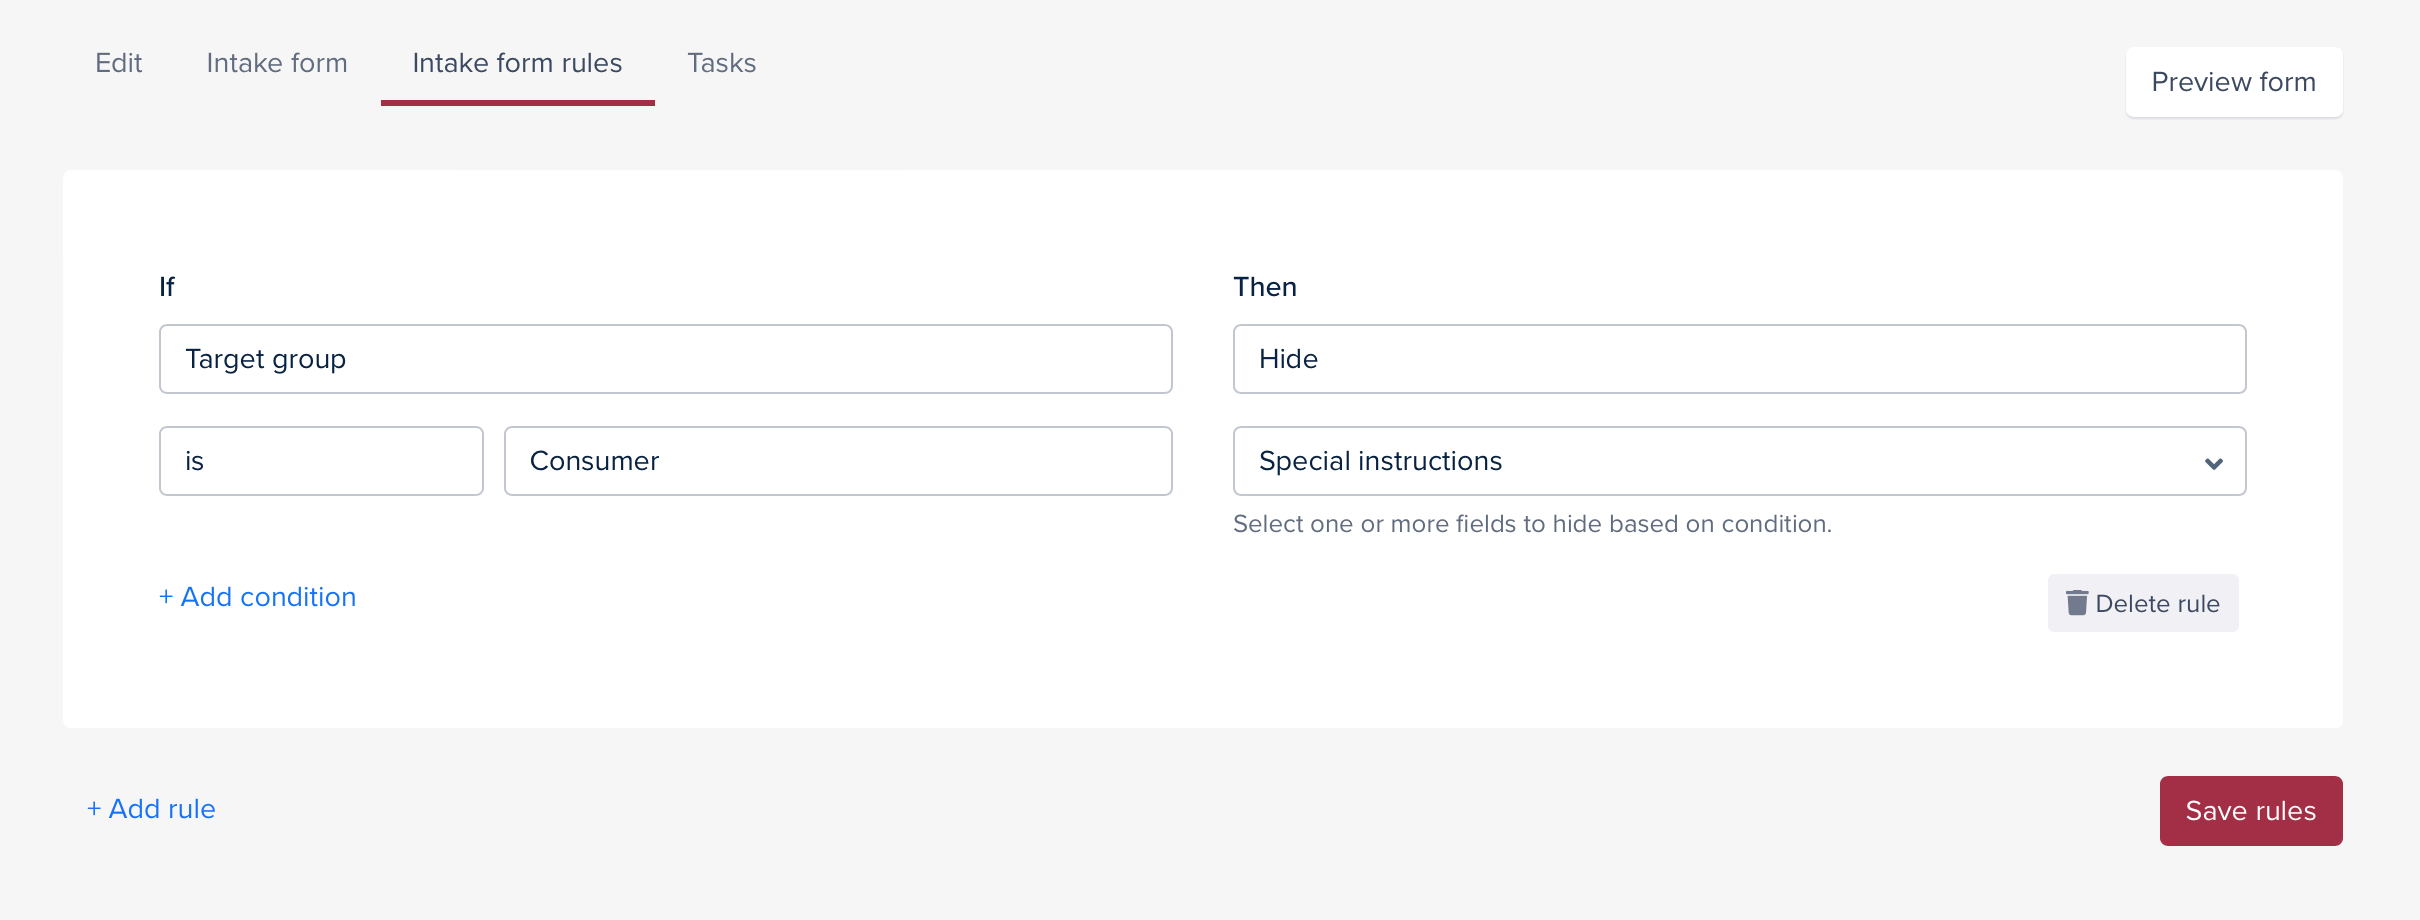
Task: Click the Save rules button
Action: (x=2251, y=810)
